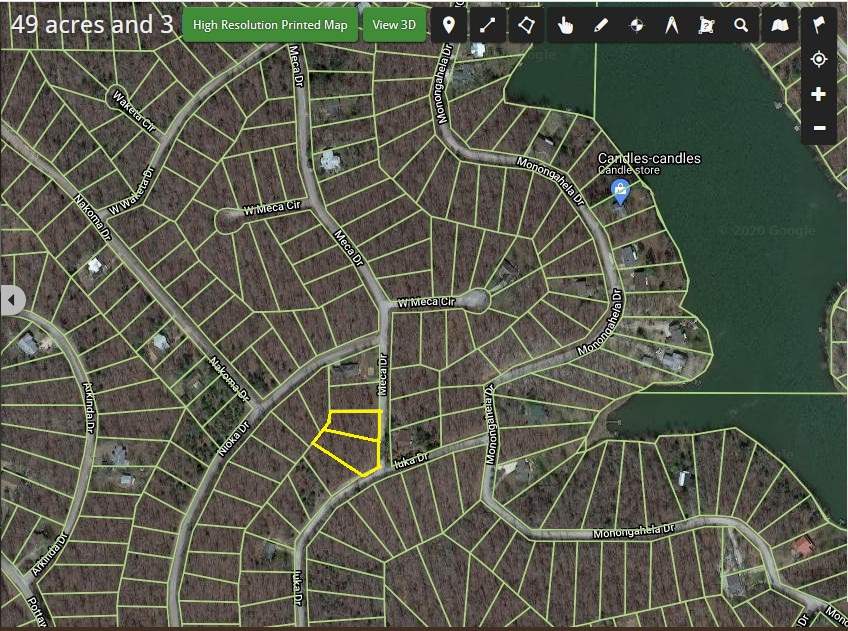Screen dimensions: 848x631
Task: Click the parcel identify question-mark tool
Action: pyautogui.click(x=706, y=26)
